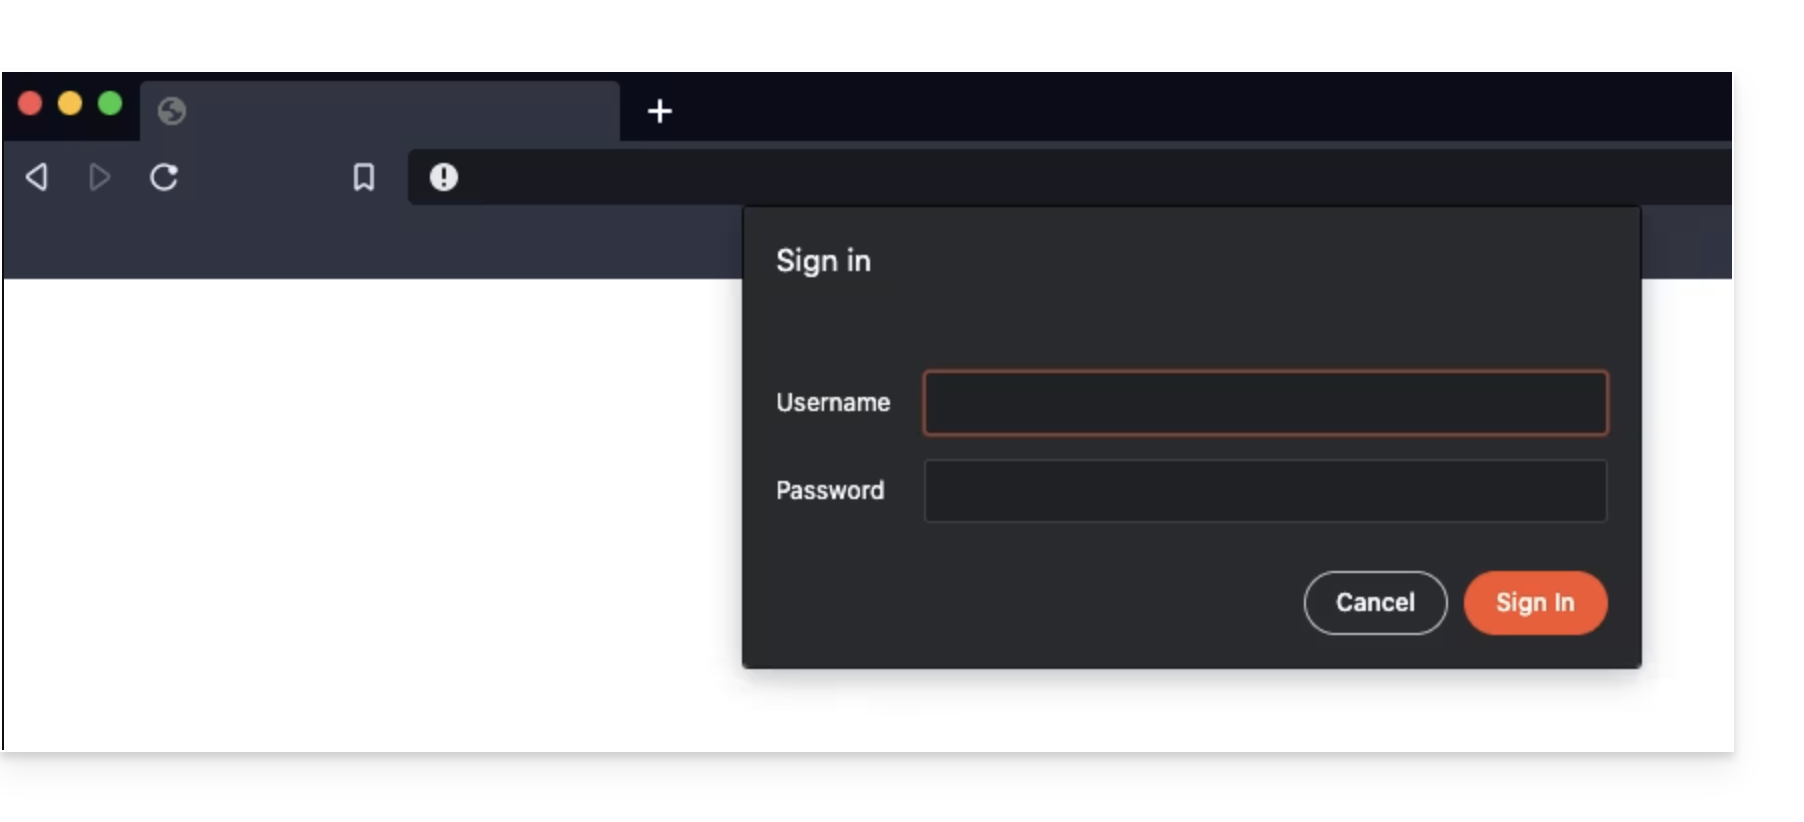Image resolution: width=1804 pixels, height=822 pixels.
Task: Click the globe favicon on the tab
Action: point(172,111)
